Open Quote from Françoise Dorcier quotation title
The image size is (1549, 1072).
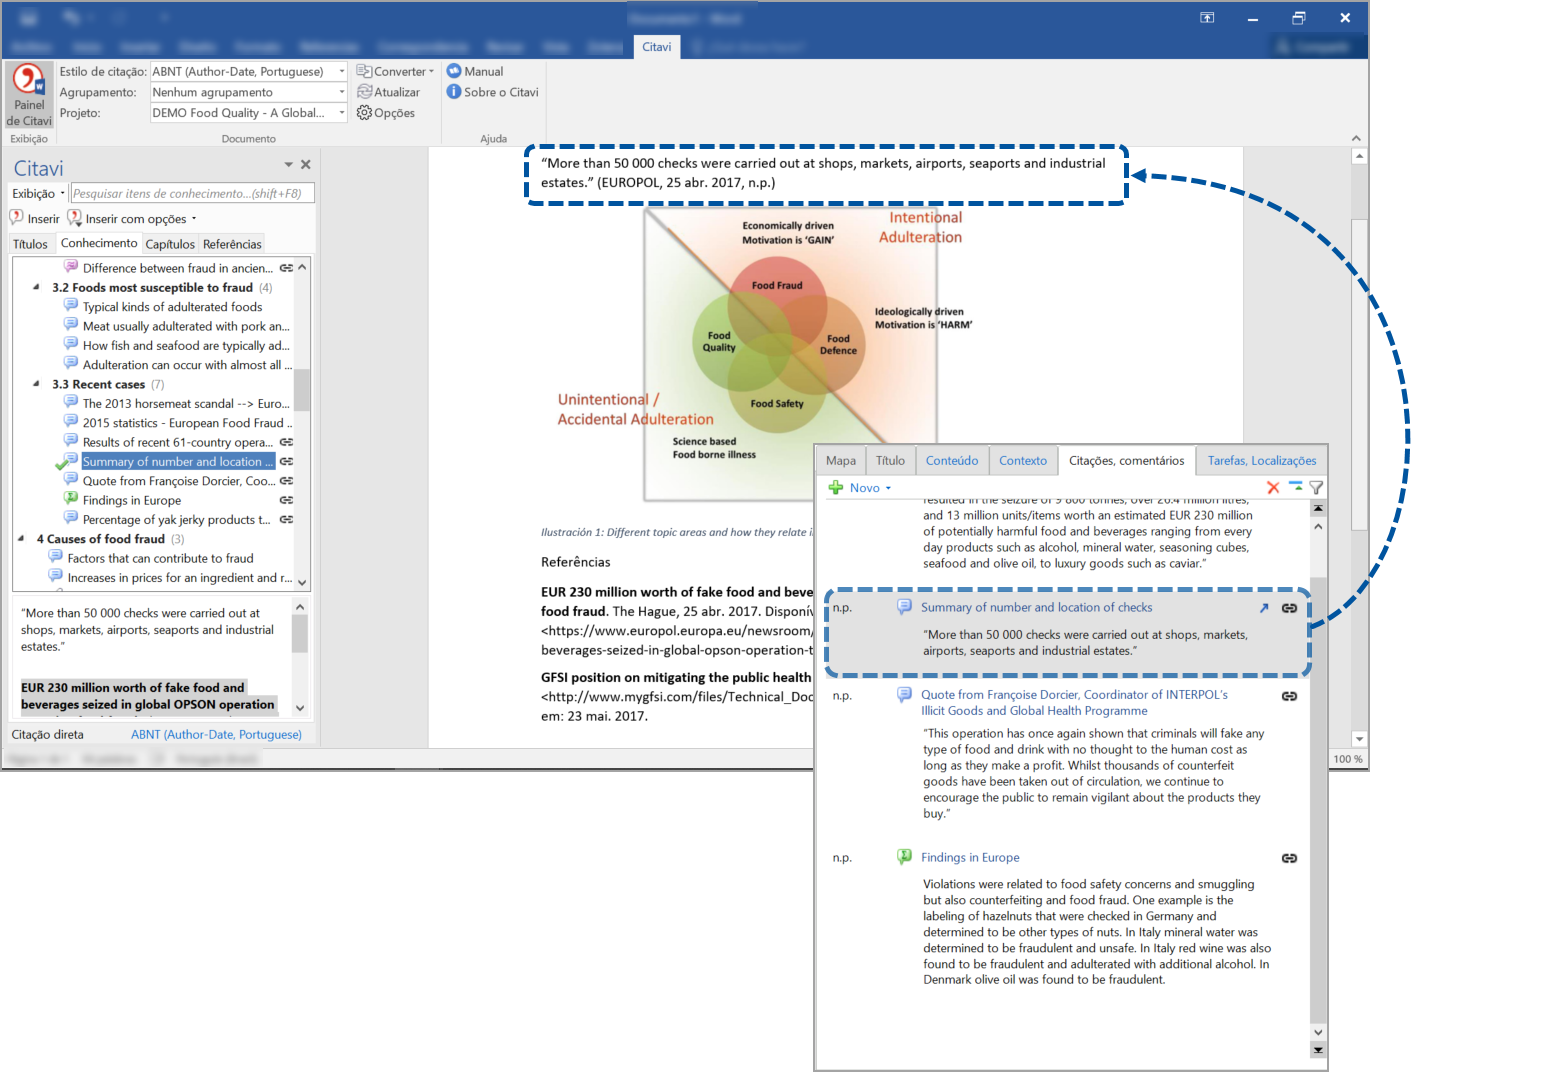[1074, 702]
